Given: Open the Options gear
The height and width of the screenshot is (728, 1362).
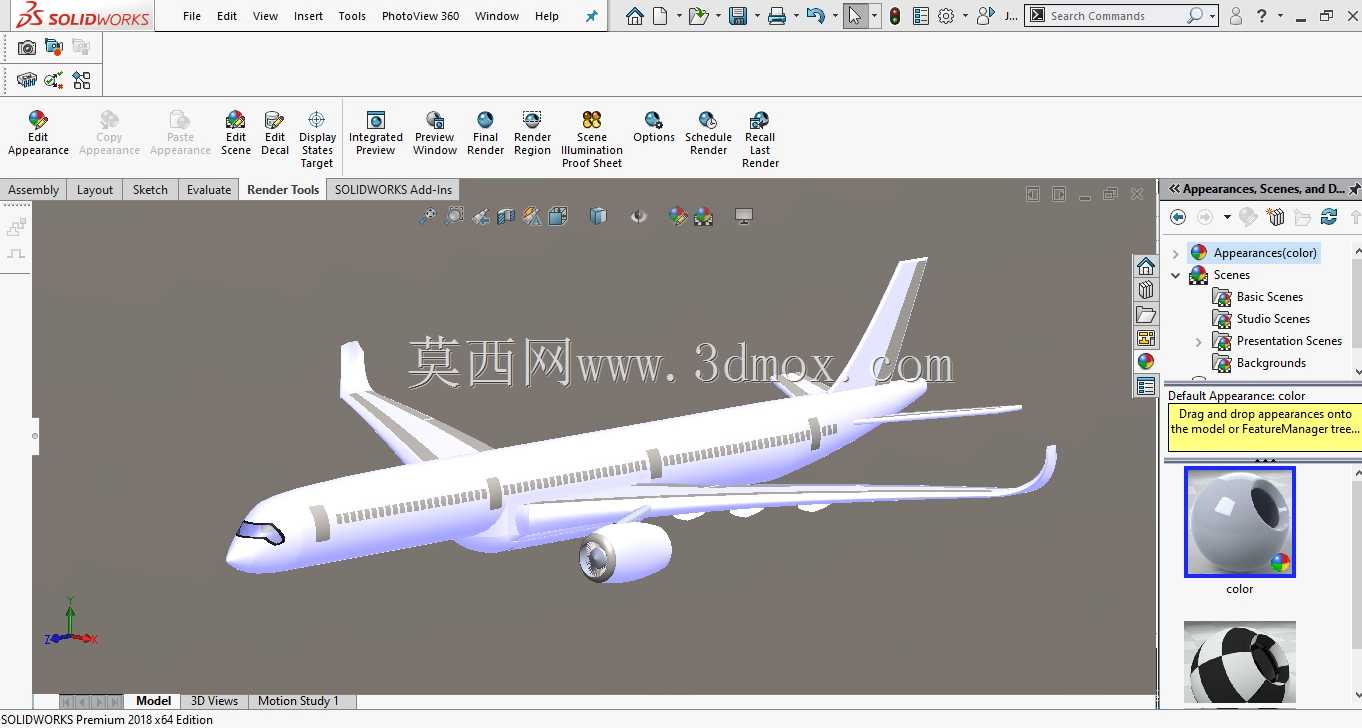Looking at the screenshot, I should [x=946, y=16].
